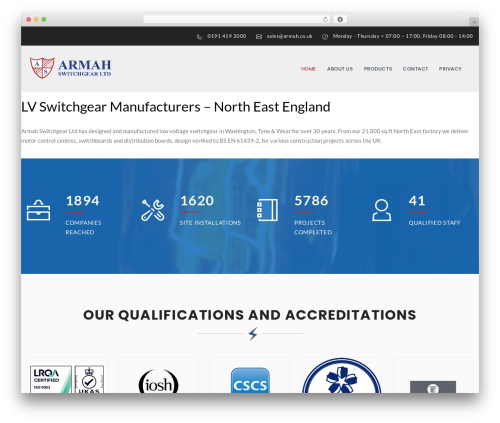The width and height of the screenshot is (500, 423).
Task: Open a new tab with plus button
Action: coord(474,22)
